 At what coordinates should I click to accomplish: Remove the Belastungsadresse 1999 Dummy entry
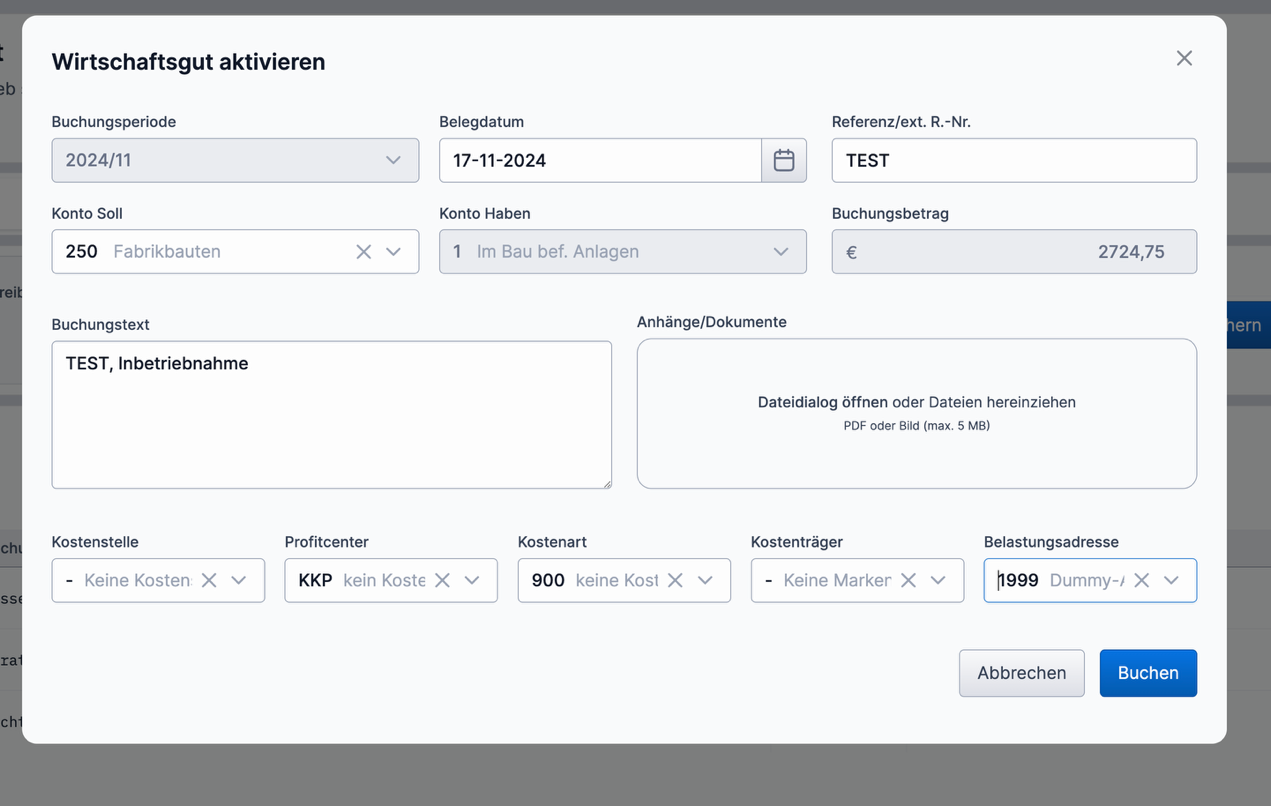pyautogui.click(x=1141, y=580)
